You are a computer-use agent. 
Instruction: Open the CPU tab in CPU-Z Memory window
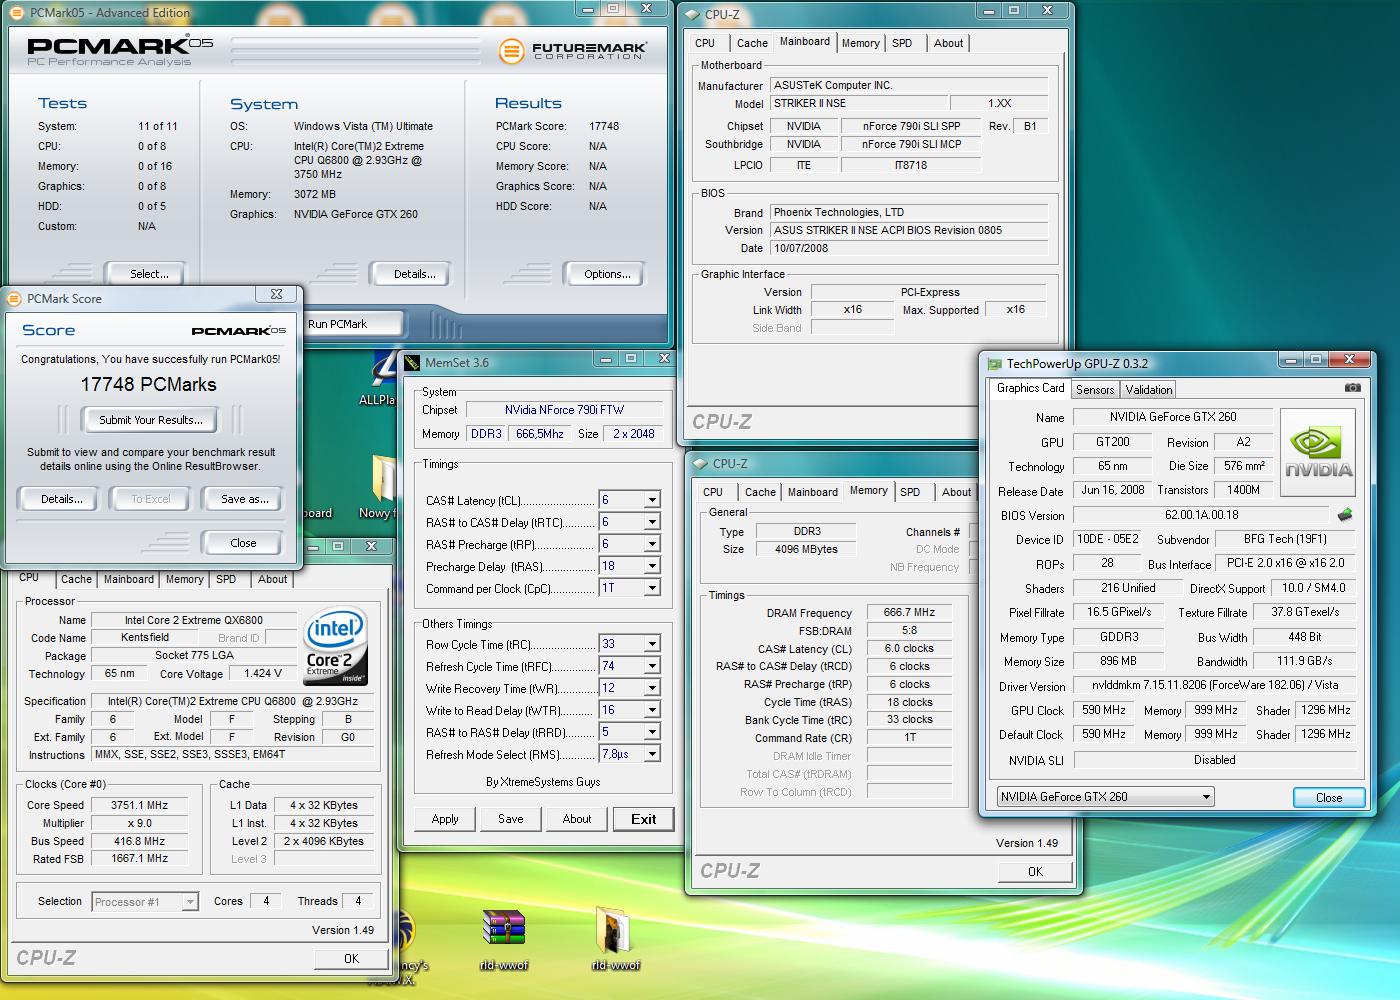pyautogui.click(x=713, y=492)
